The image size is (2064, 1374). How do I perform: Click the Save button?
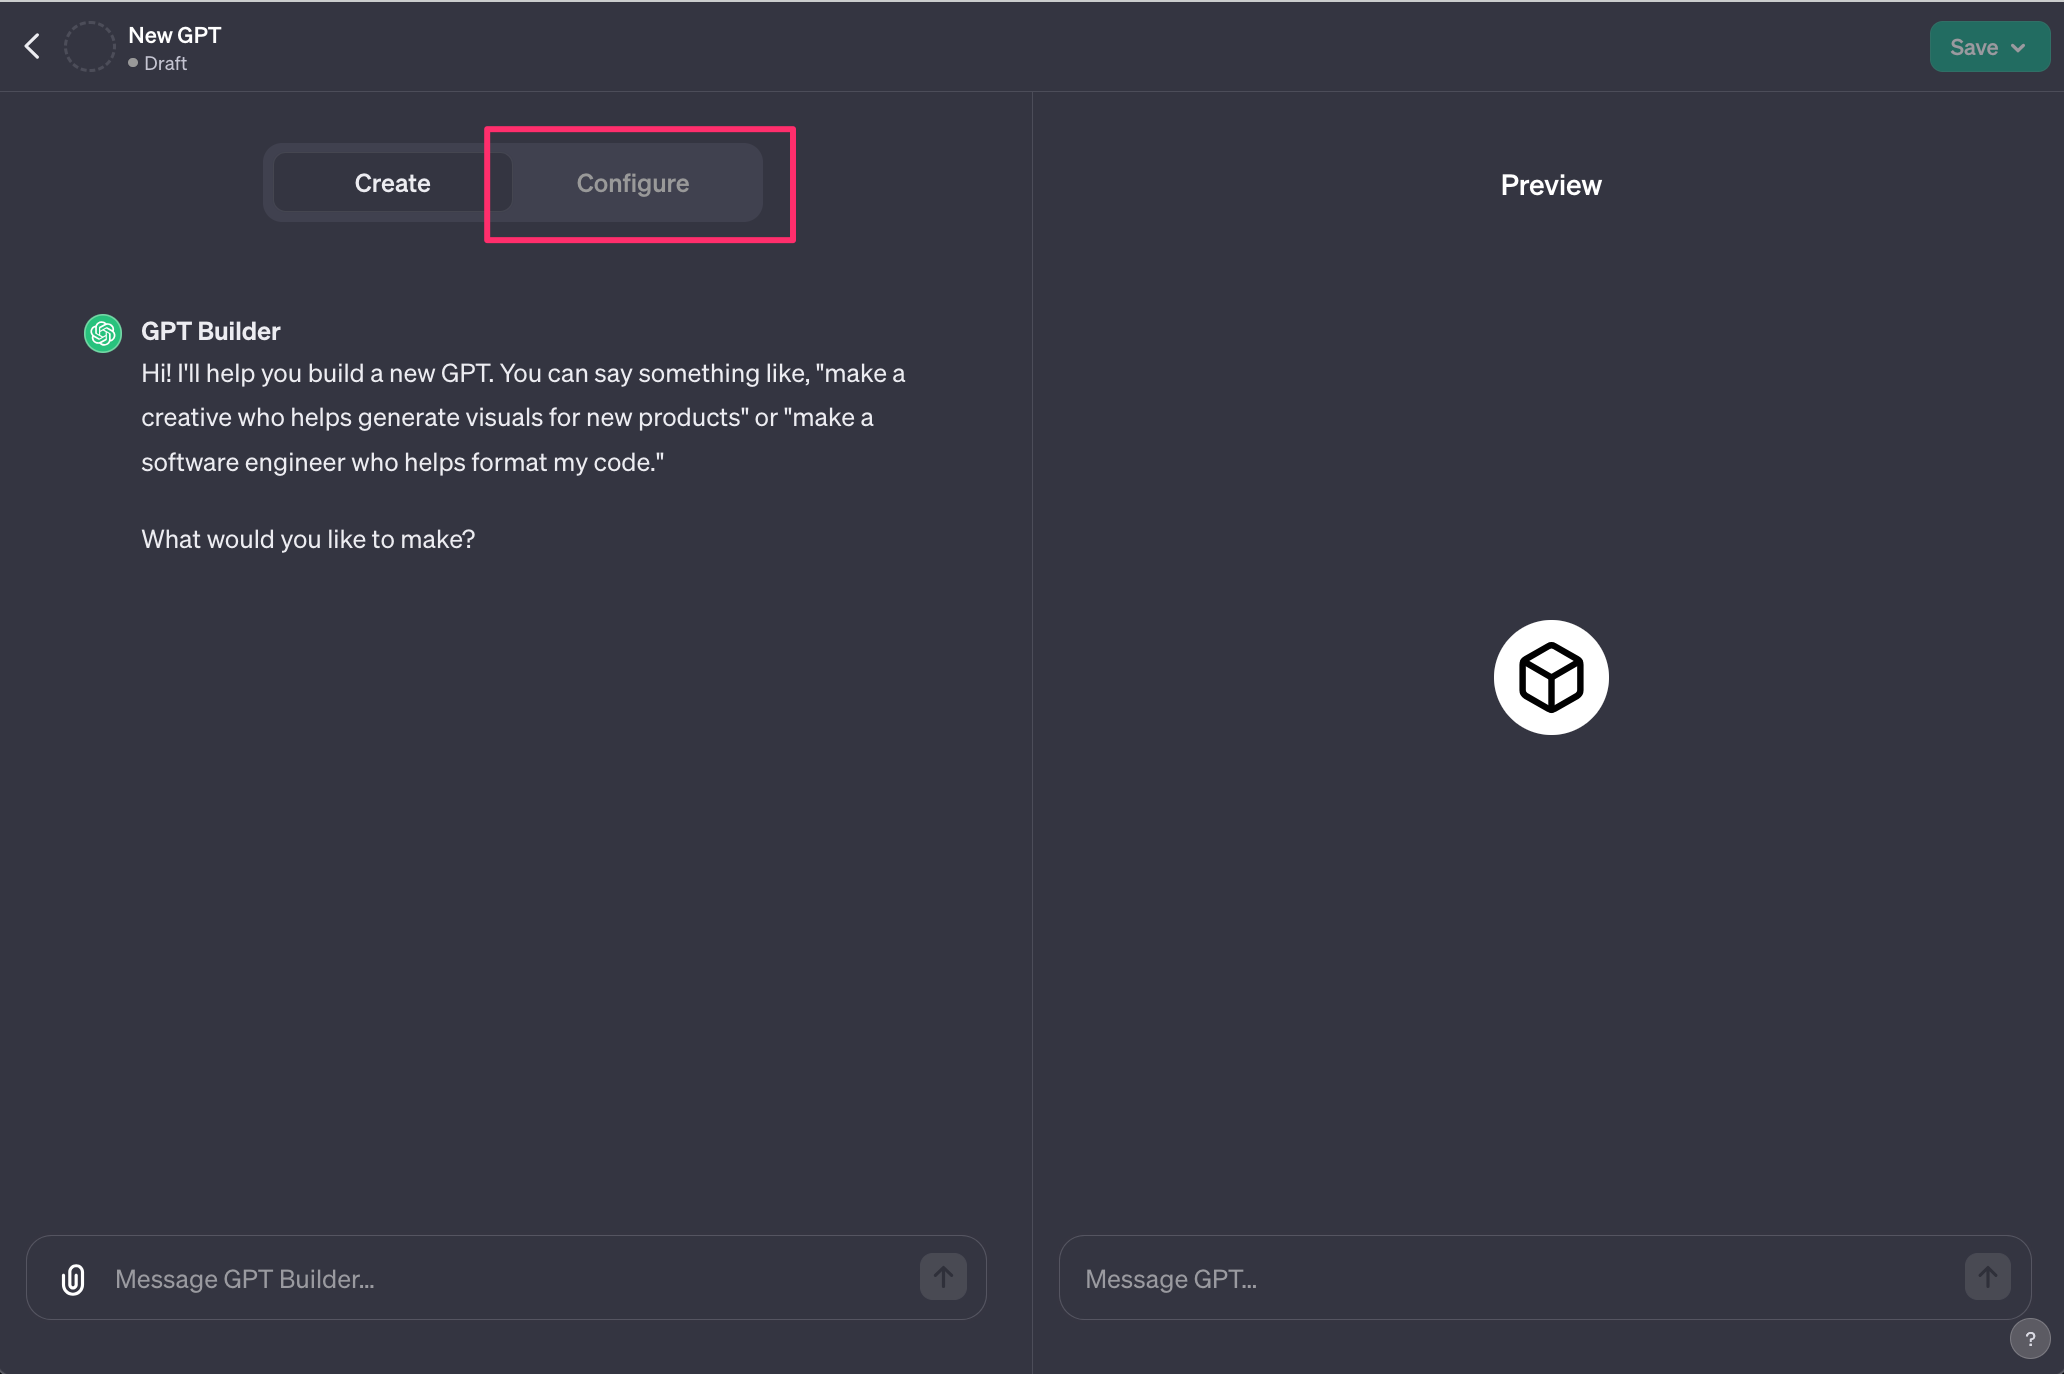click(x=1973, y=47)
